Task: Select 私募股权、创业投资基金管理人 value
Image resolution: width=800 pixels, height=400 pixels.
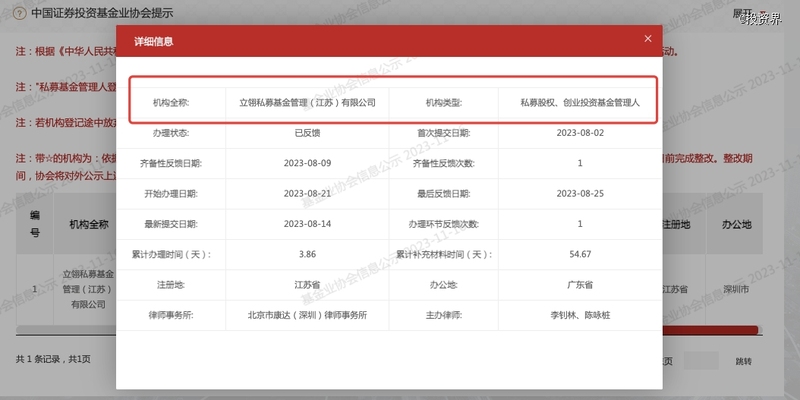Action: tap(580, 103)
